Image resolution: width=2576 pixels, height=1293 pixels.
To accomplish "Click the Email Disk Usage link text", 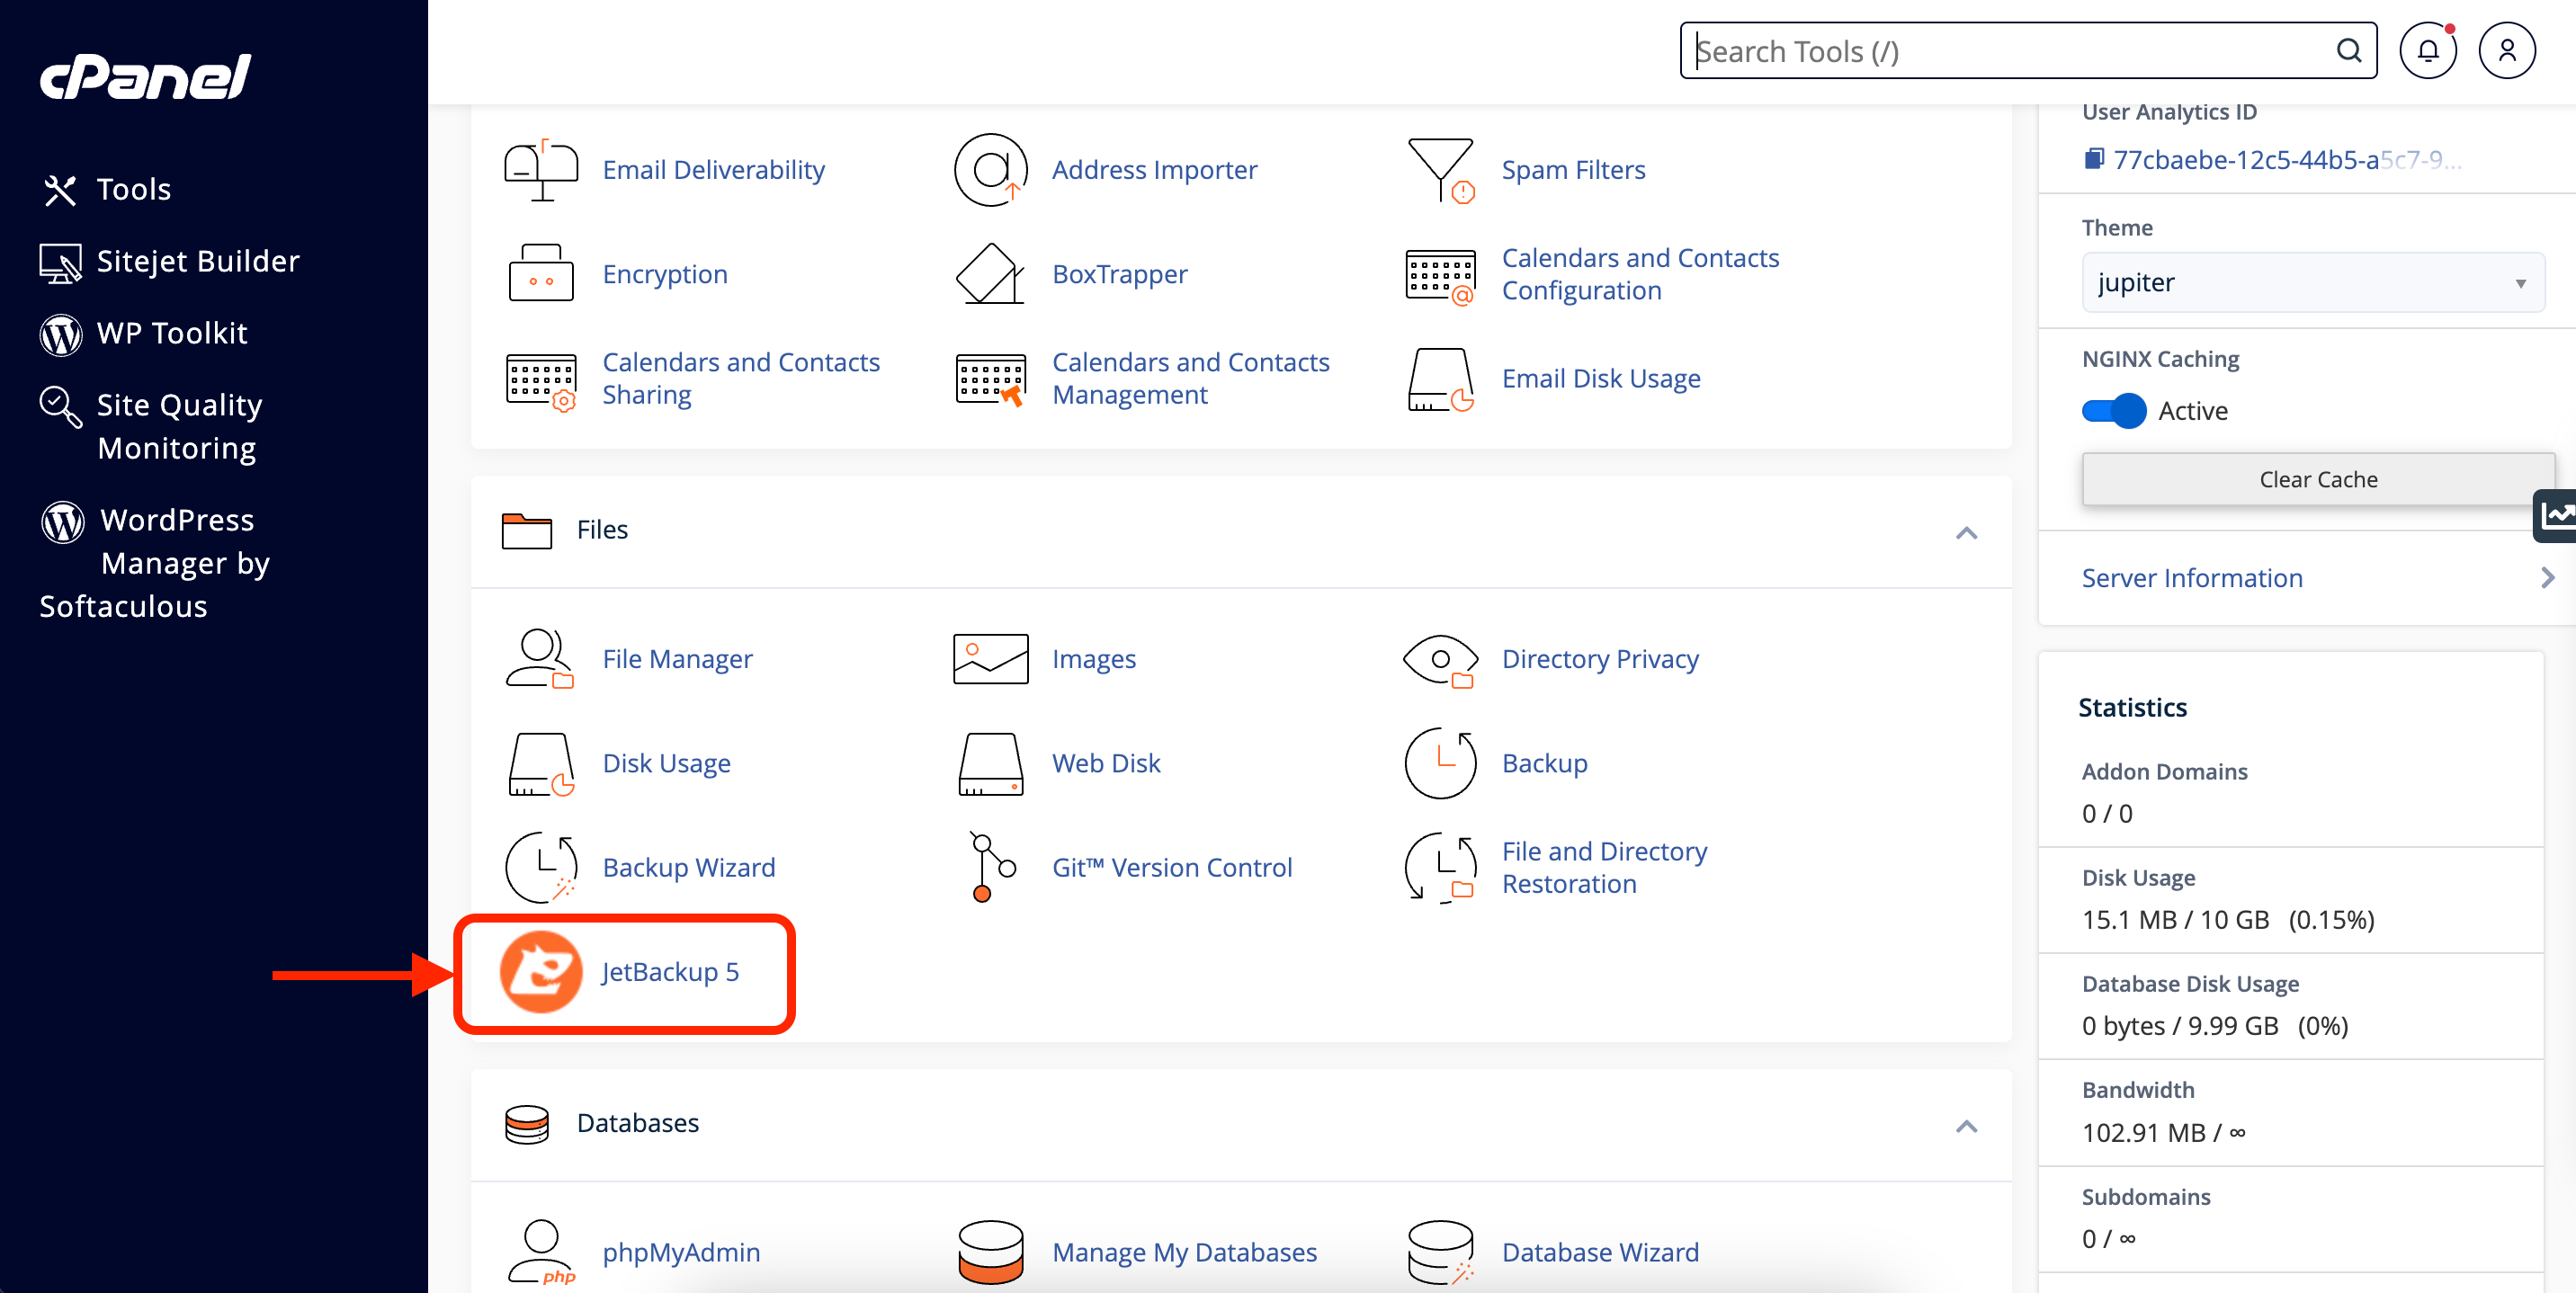I will [1601, 379].
